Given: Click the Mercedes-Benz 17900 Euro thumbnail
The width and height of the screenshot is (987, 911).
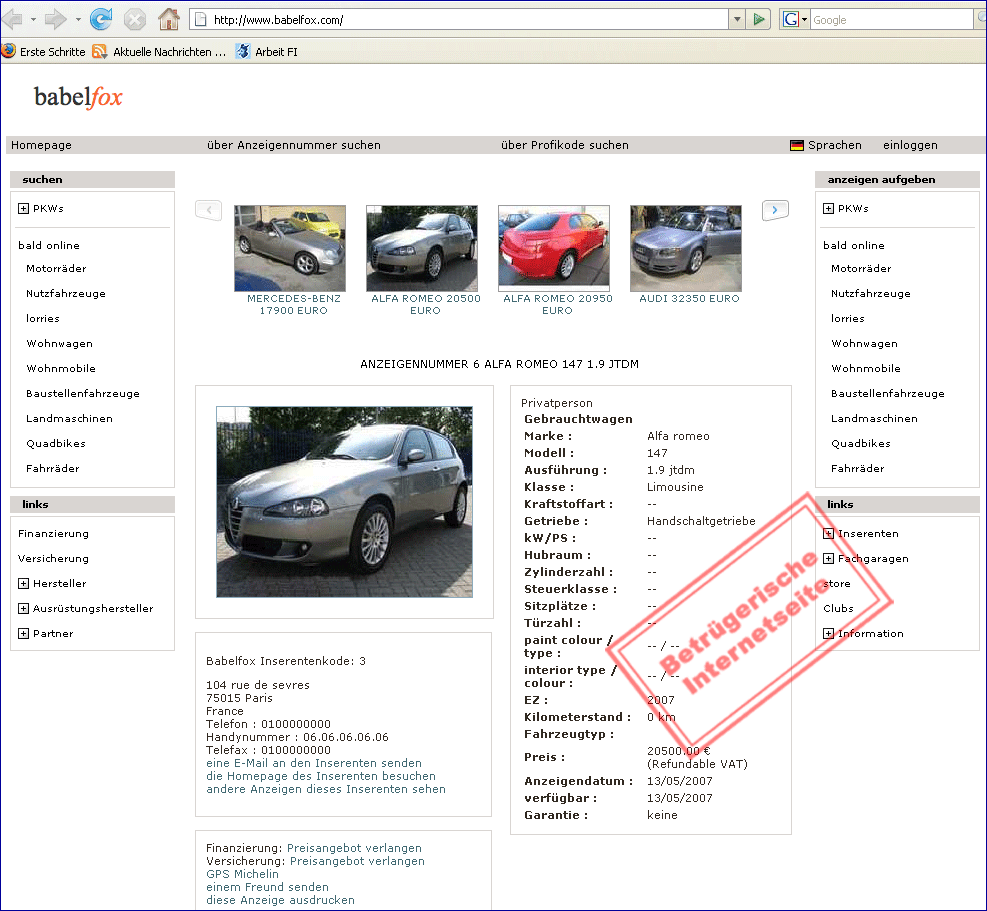Looking at the screenshot, I should (290, 248).
